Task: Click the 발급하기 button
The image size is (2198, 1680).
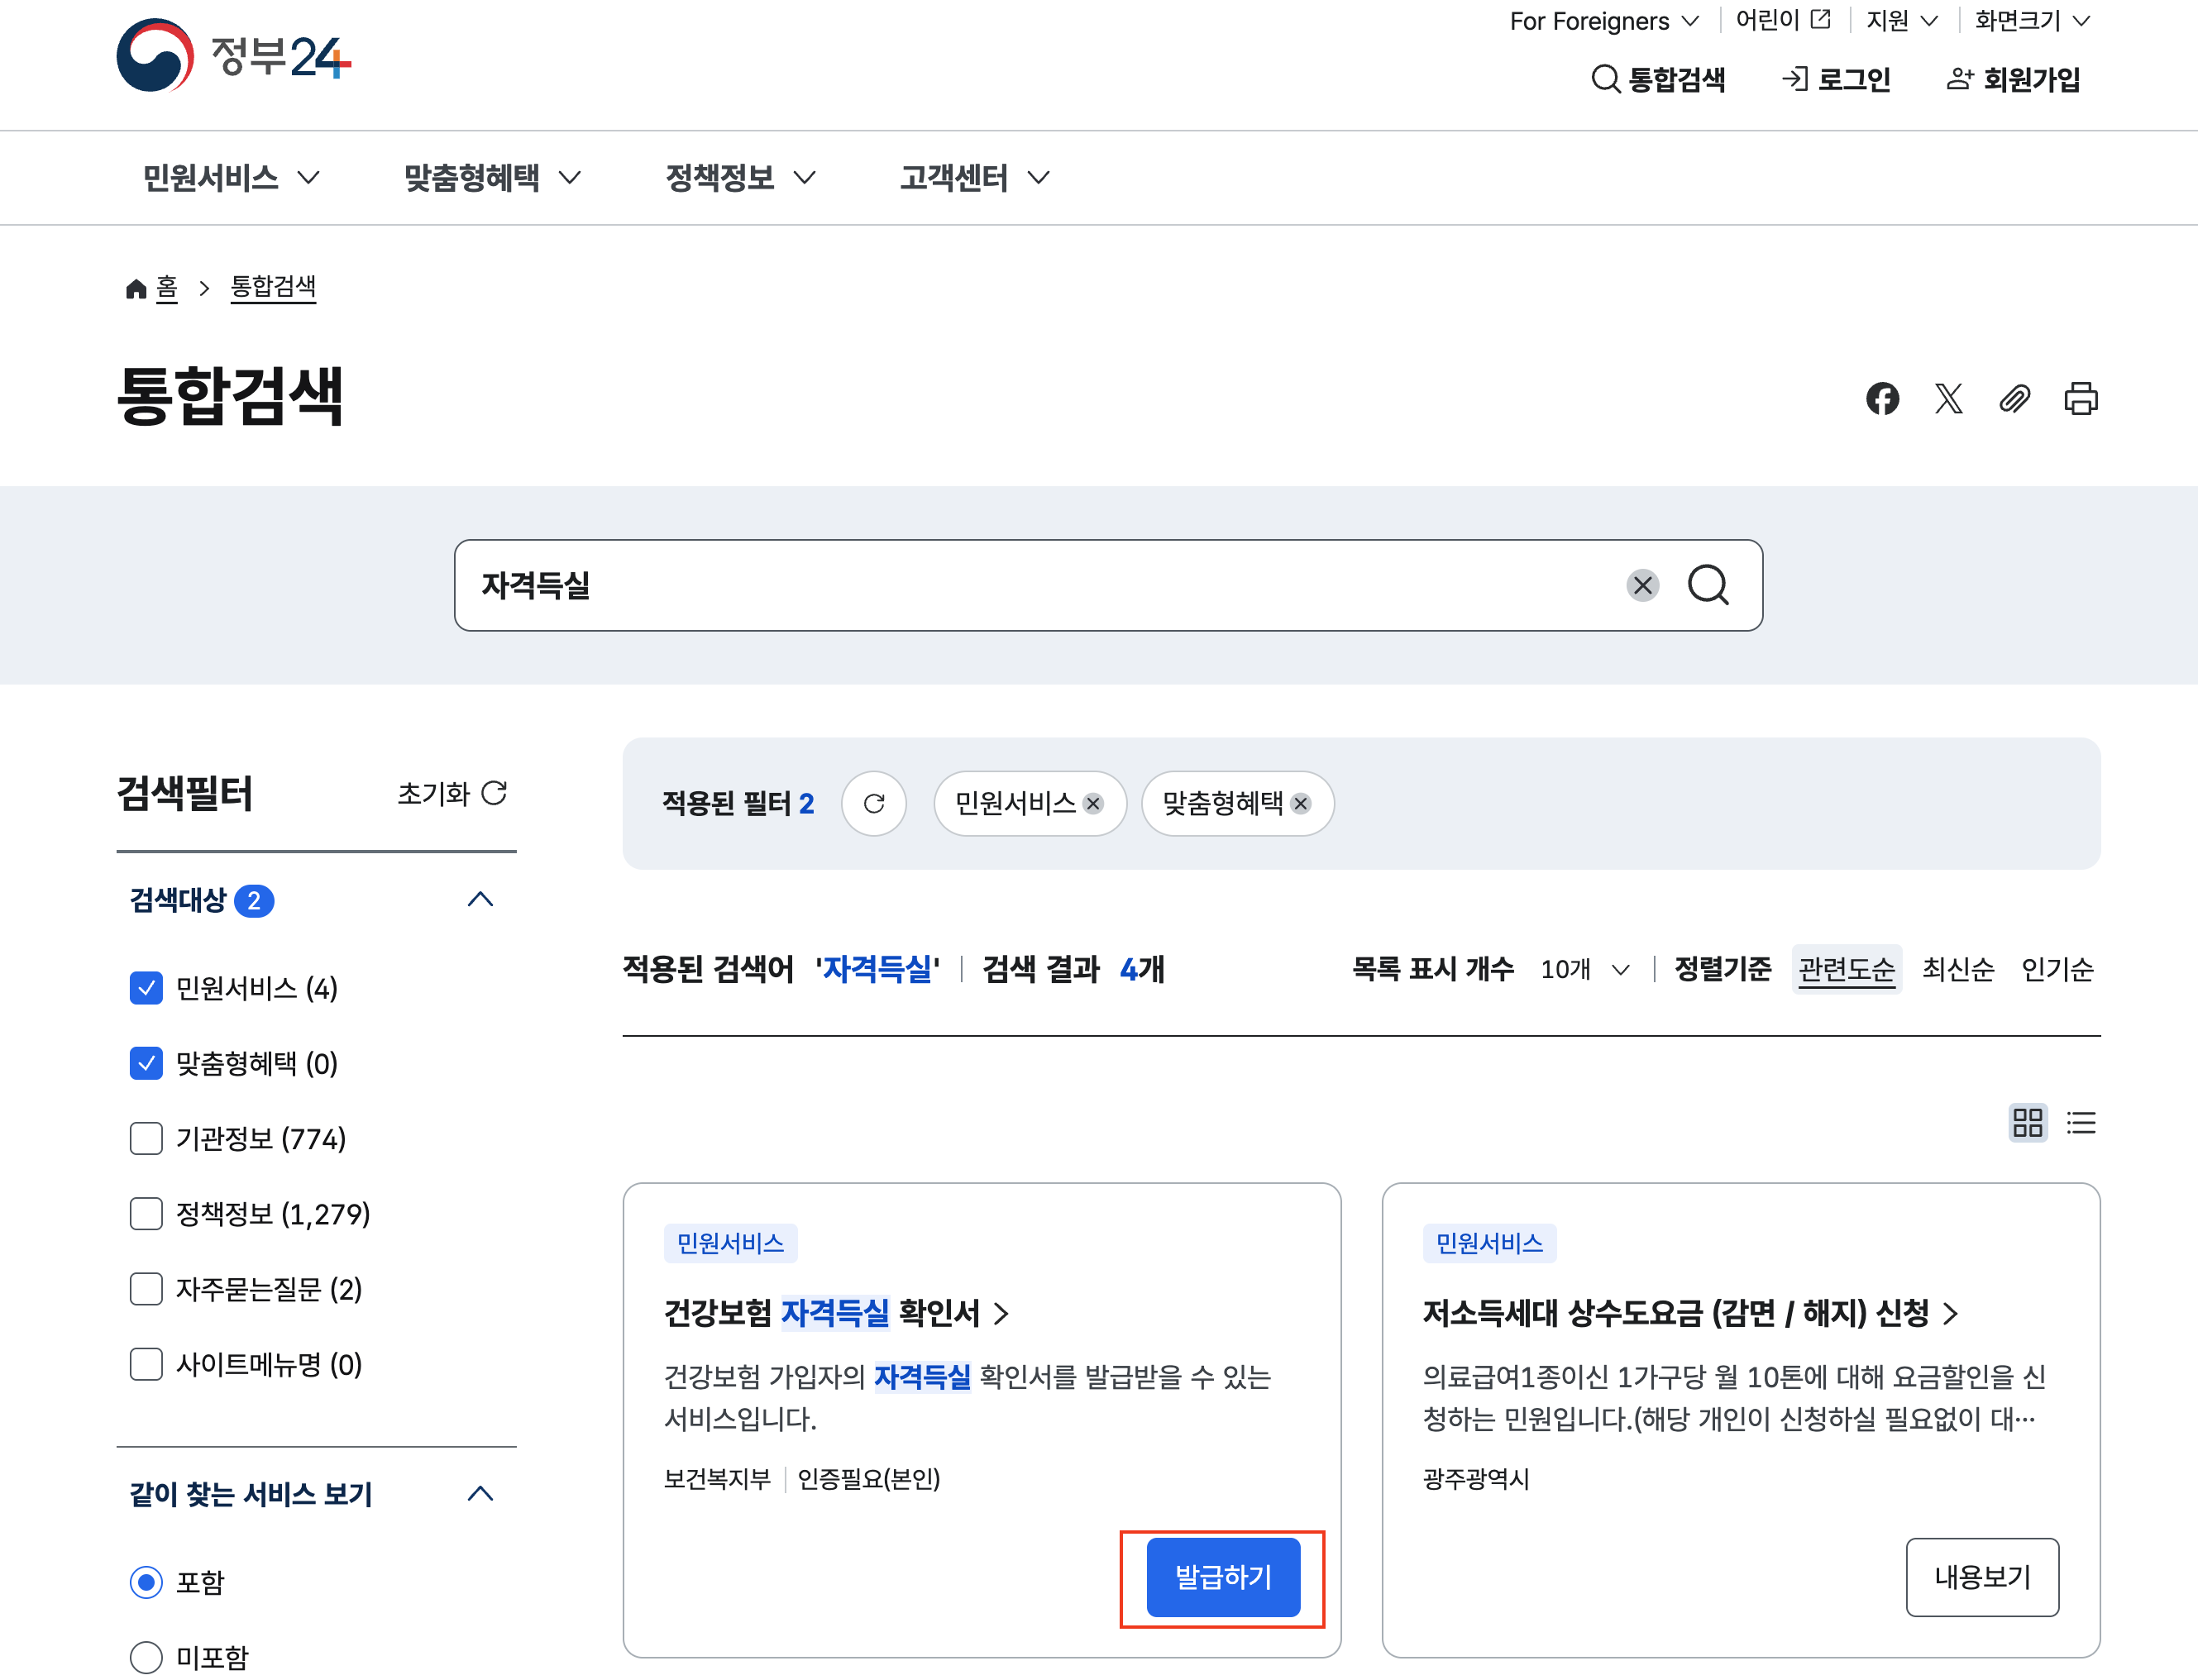Action: [1222, 1577]
